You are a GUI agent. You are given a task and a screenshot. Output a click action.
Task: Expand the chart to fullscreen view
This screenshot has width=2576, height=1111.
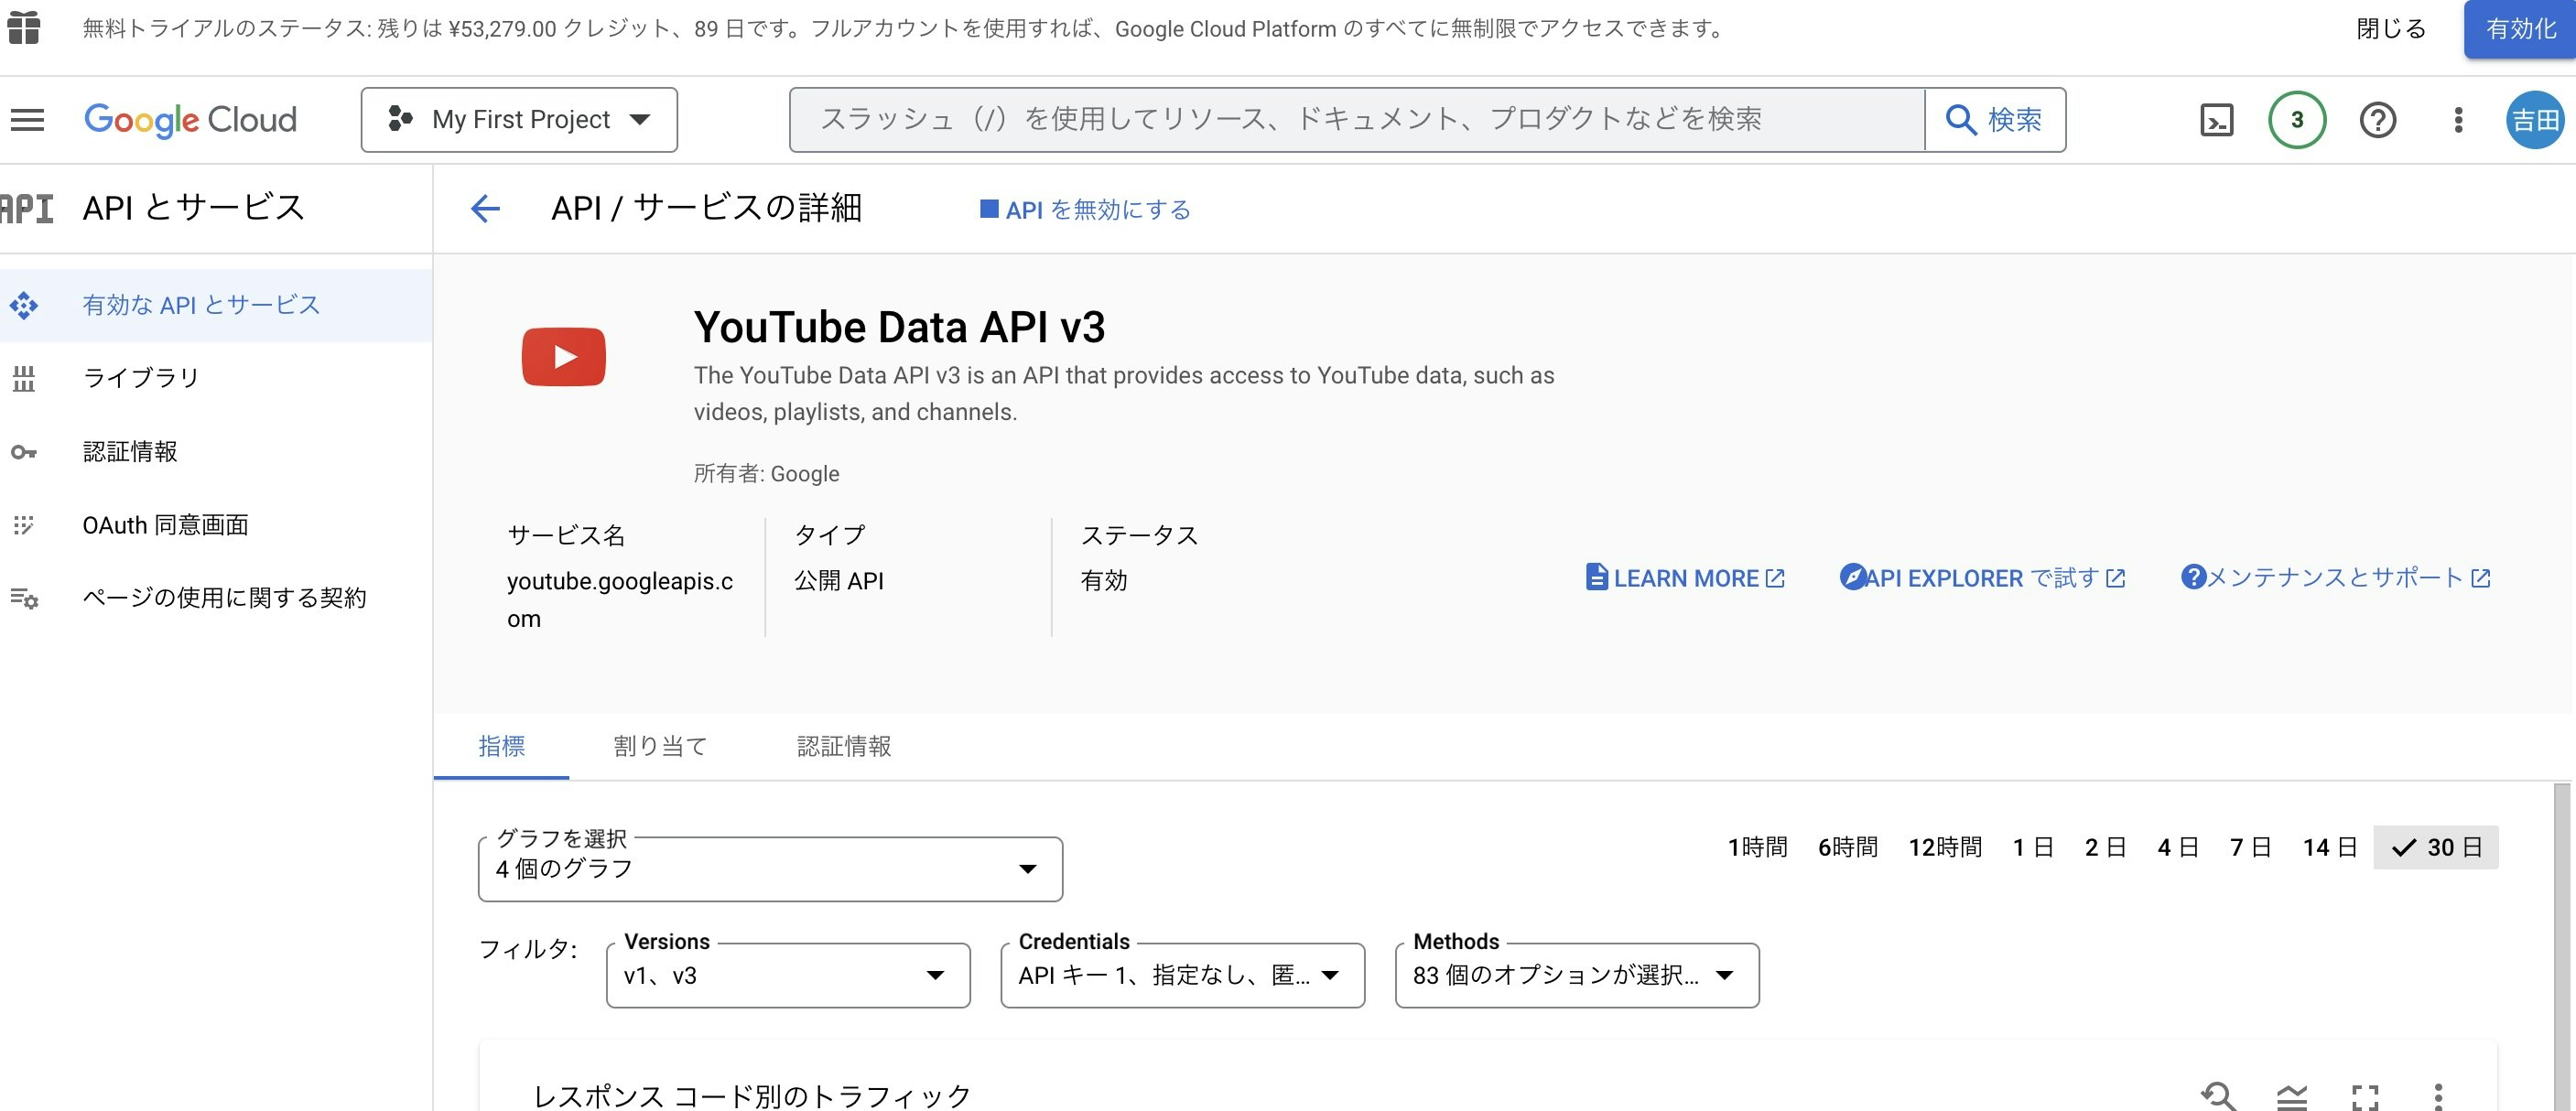coord(2364,1095)
